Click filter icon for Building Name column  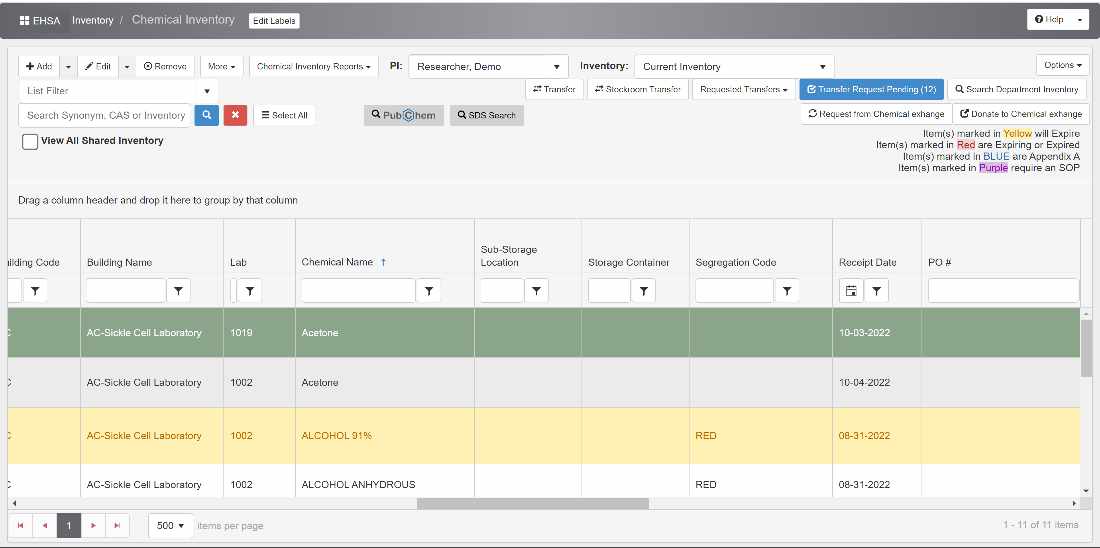[x=179, y=291]
